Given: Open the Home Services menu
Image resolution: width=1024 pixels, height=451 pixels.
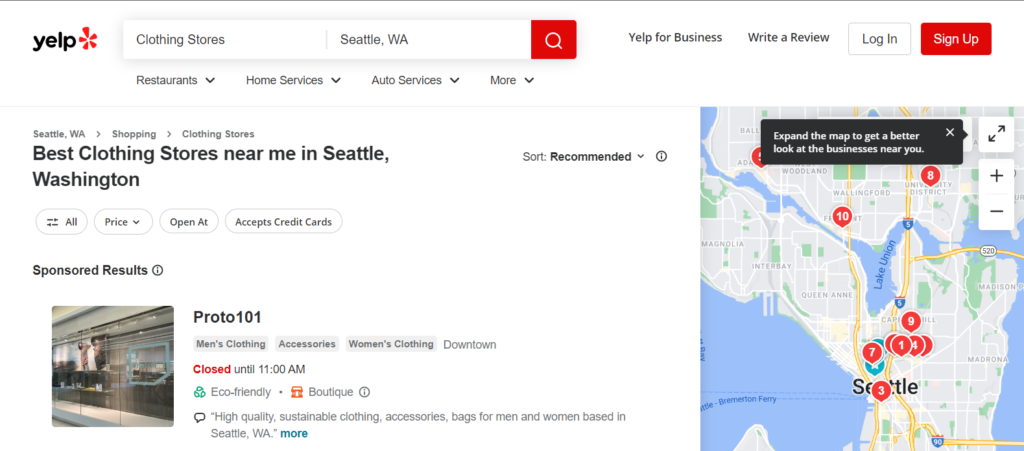Looking at the screenshot, I should (293, 80).
